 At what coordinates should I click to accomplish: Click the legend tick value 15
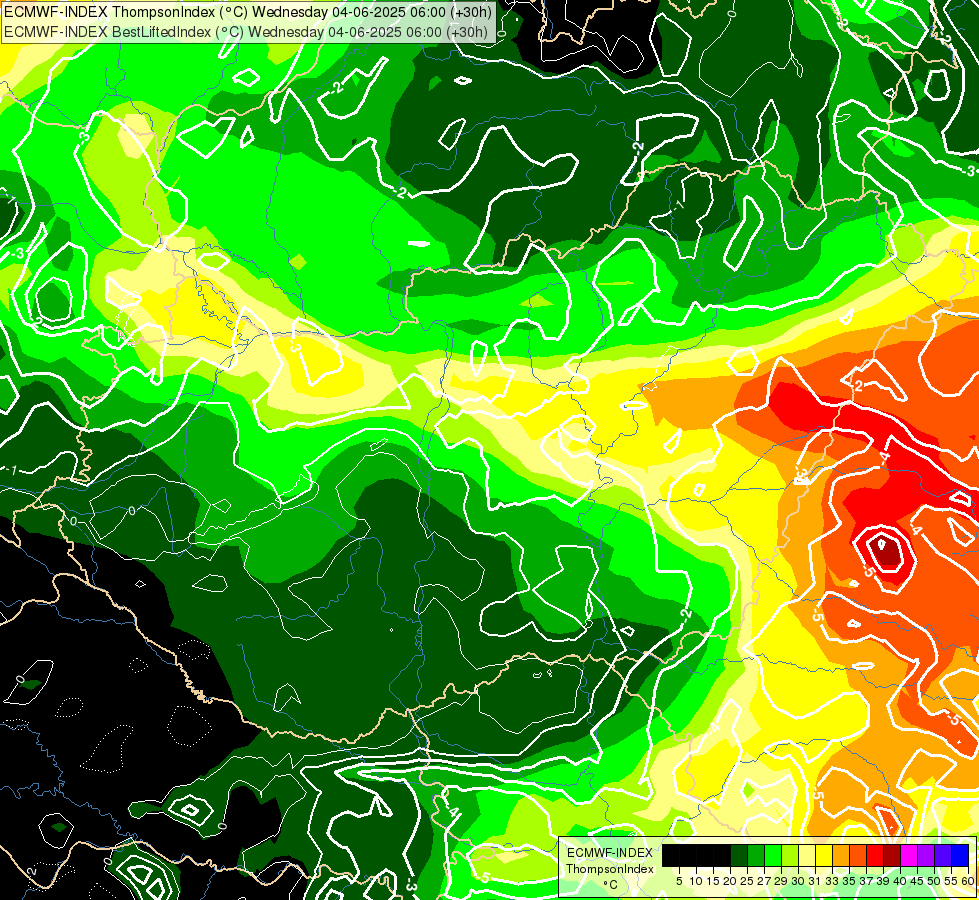click(x=714, y=881)
